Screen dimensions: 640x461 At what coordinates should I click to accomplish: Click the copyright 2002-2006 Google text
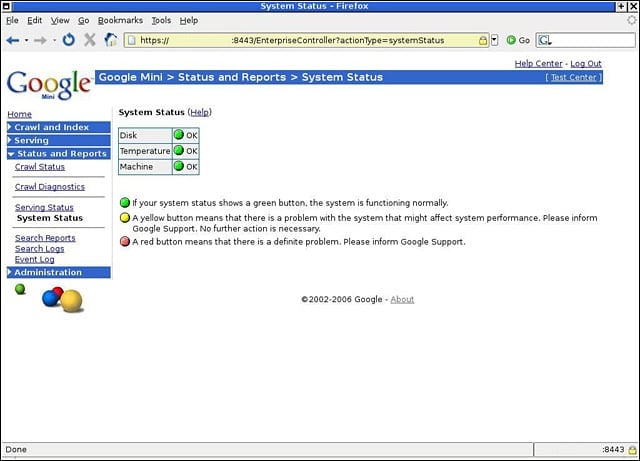(x=342, y=299)
